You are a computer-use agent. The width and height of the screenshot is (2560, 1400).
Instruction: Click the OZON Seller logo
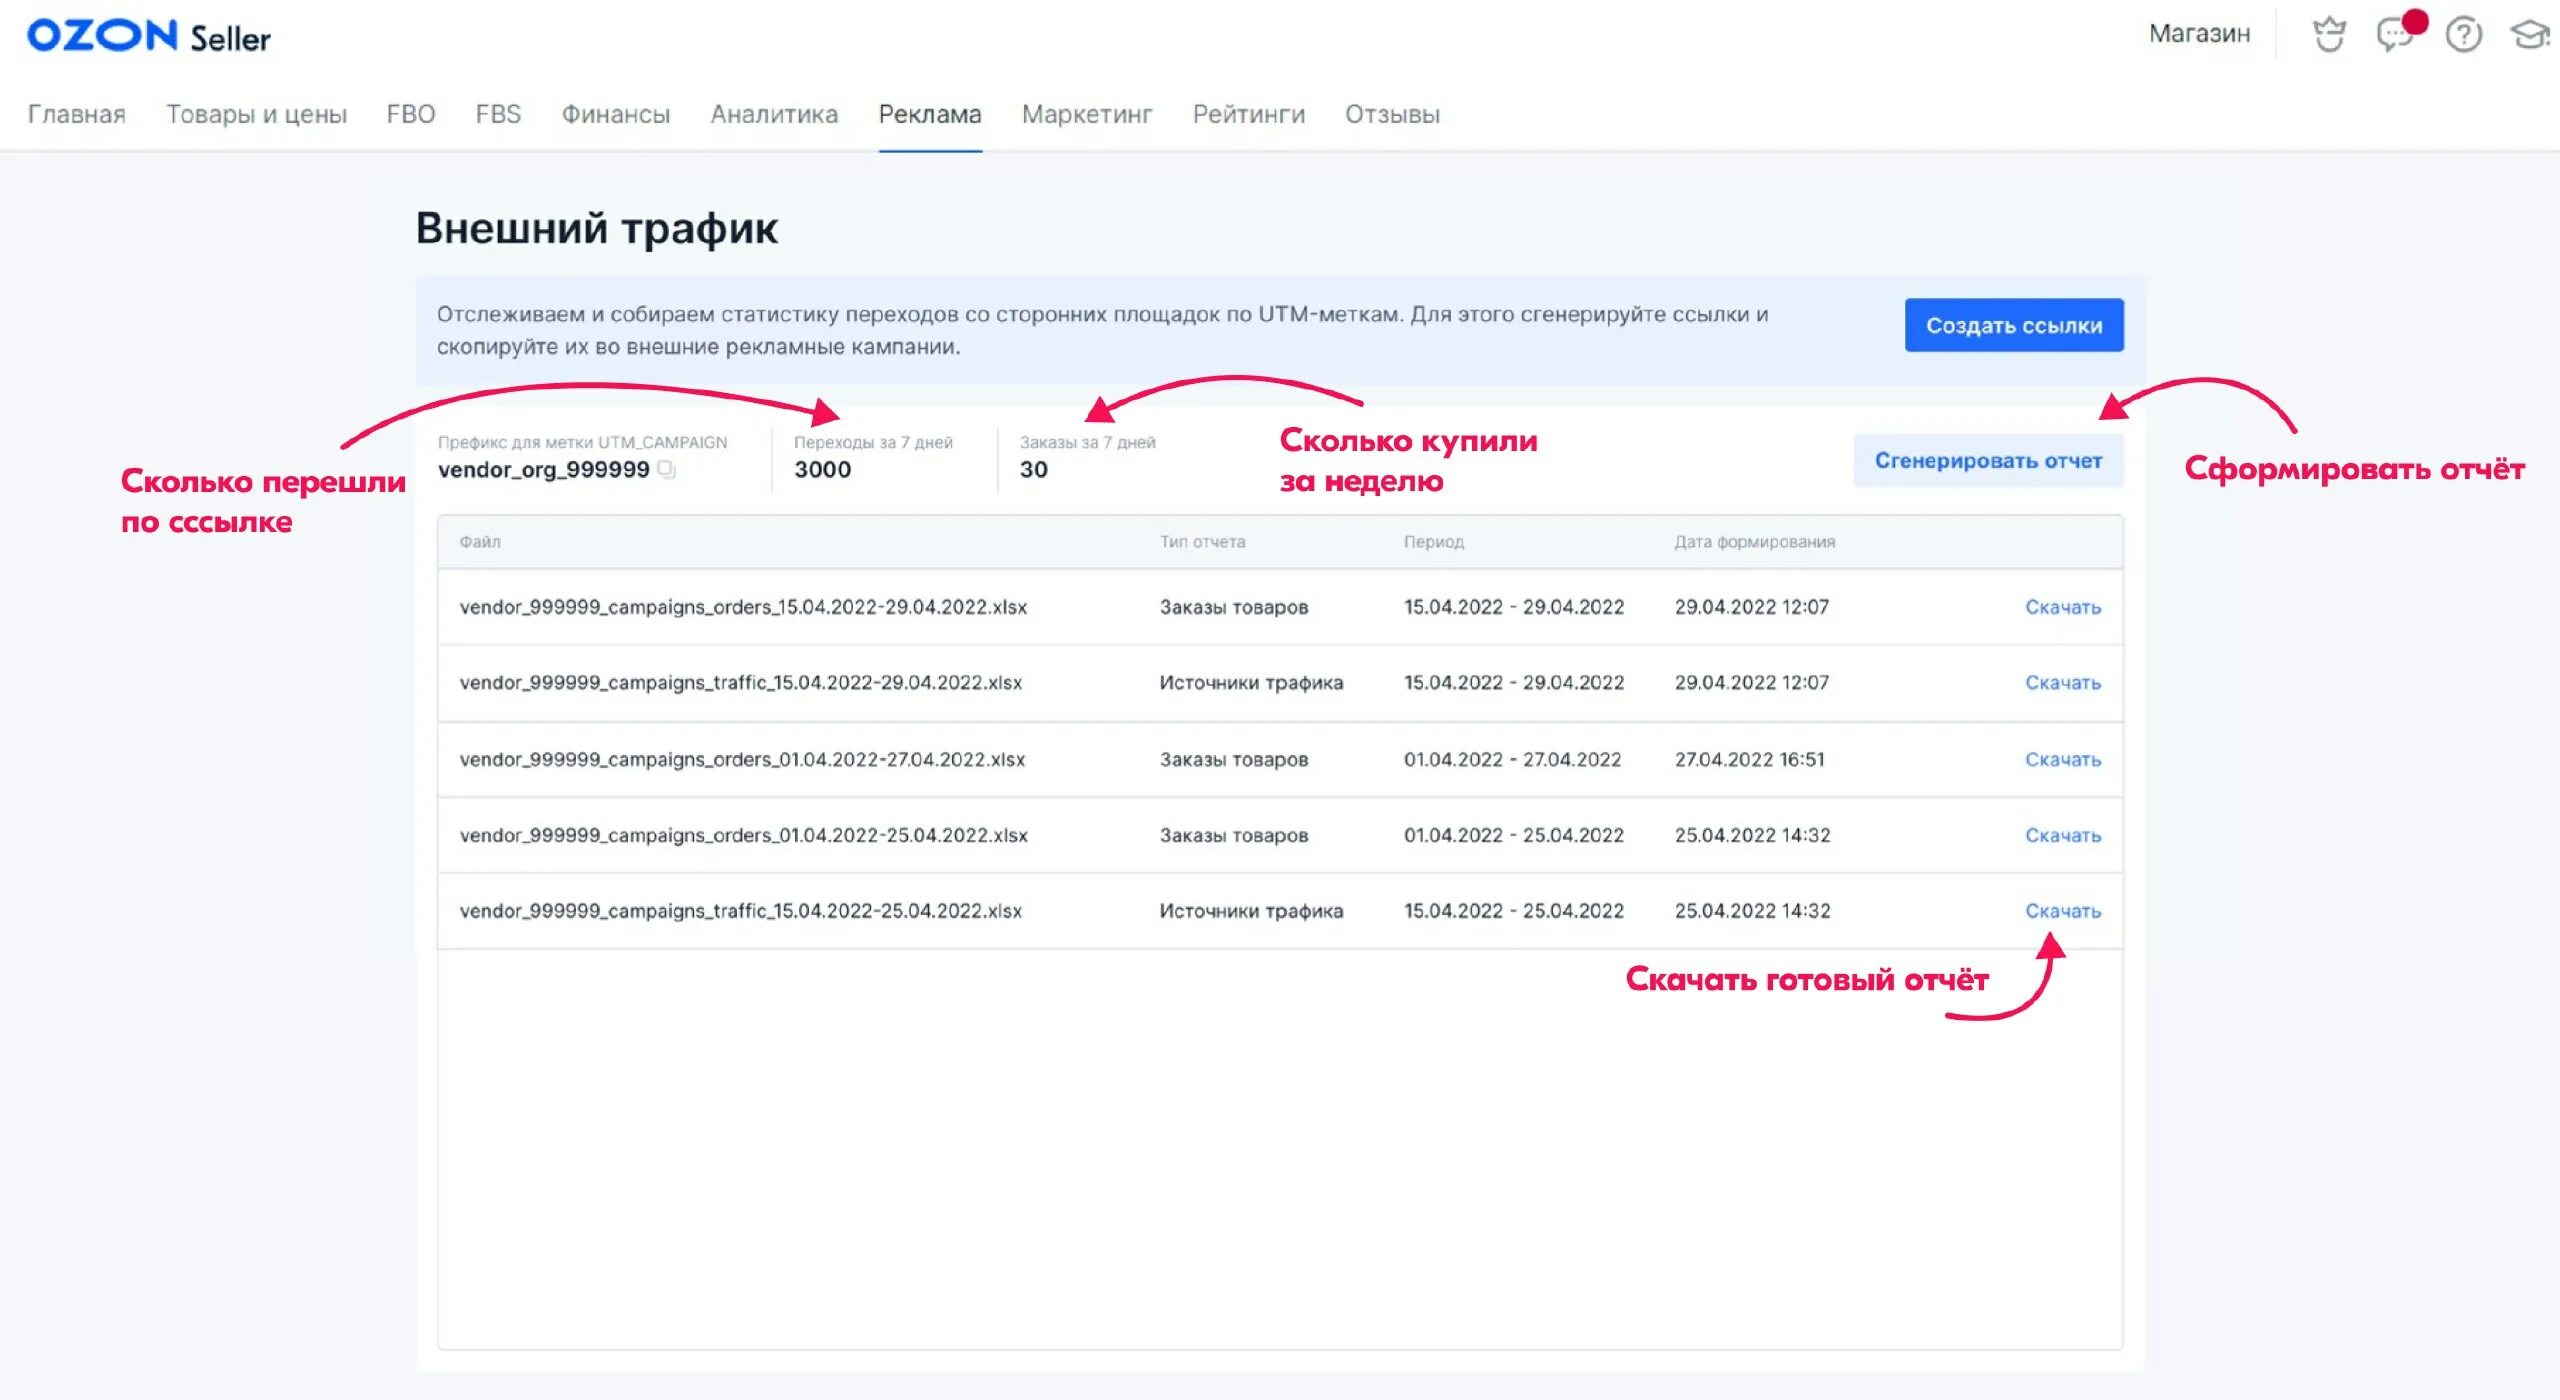pos(148,36)
